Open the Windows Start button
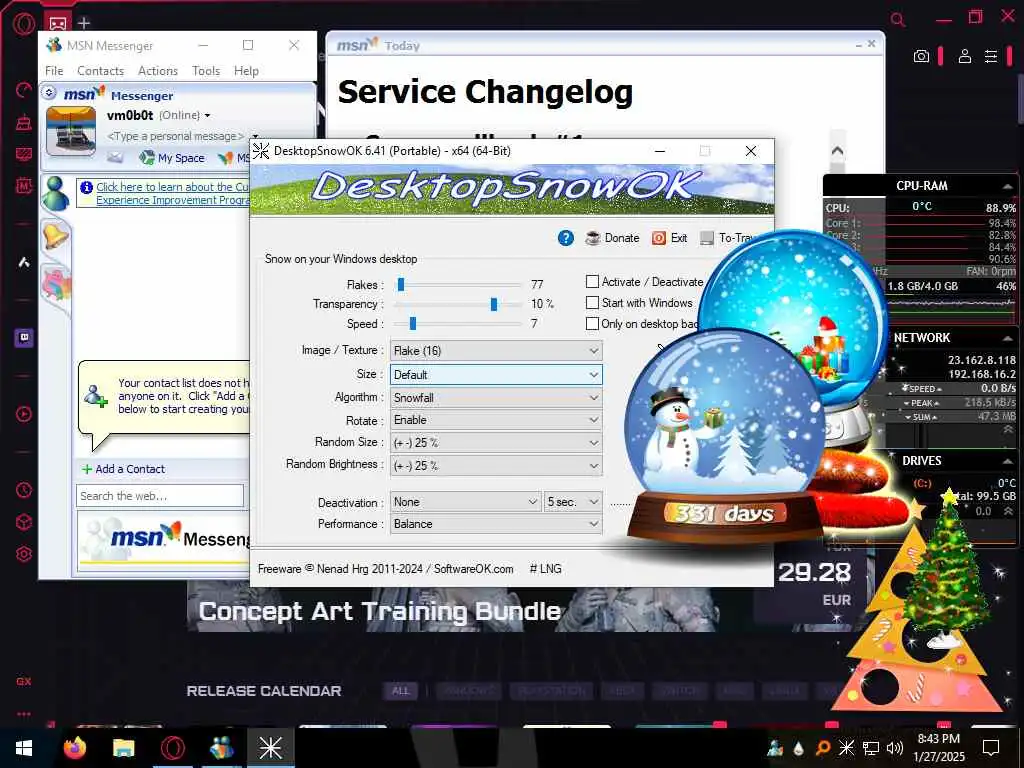The image size is (1024, 768). (24, 748)
